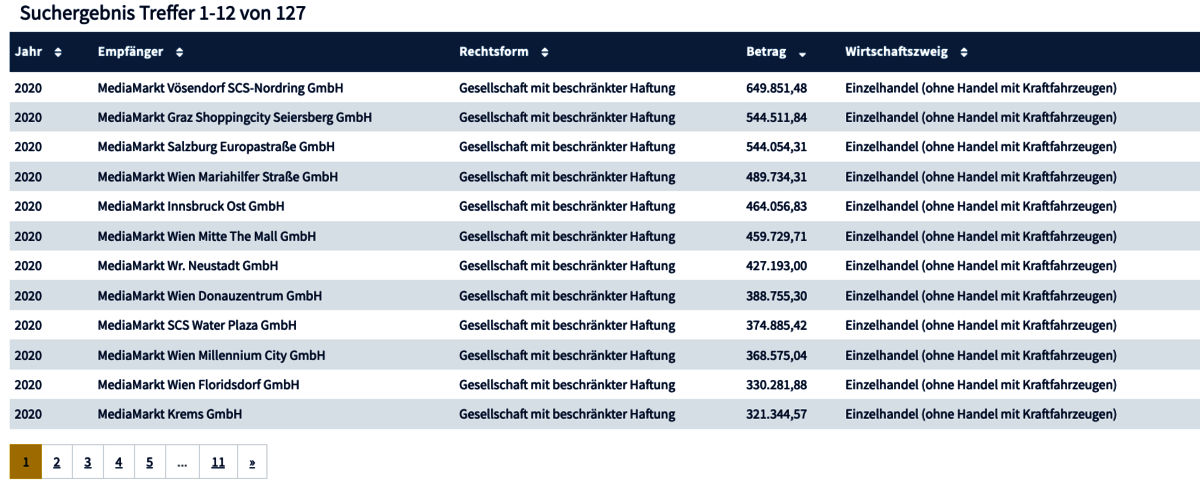Click the Betrag descending sort arrow
Image resolution: width=1200 pixels, height=494 pixels.
click(x=802, y=53)
